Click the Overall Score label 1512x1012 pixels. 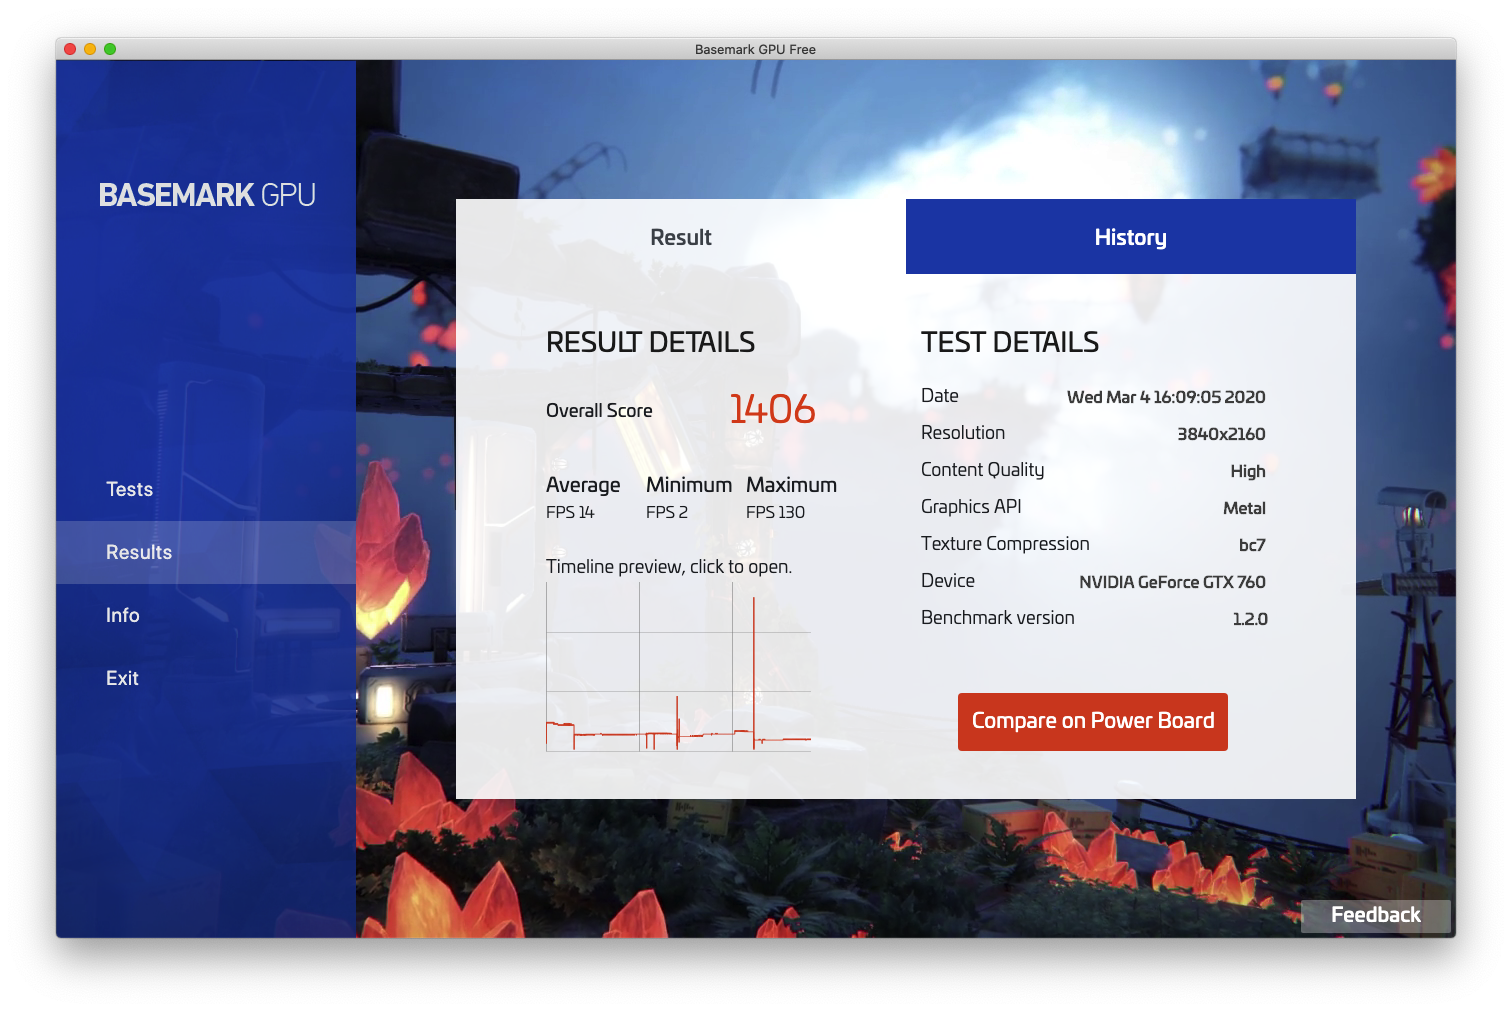pyautogui.click(x=599, y=411)
